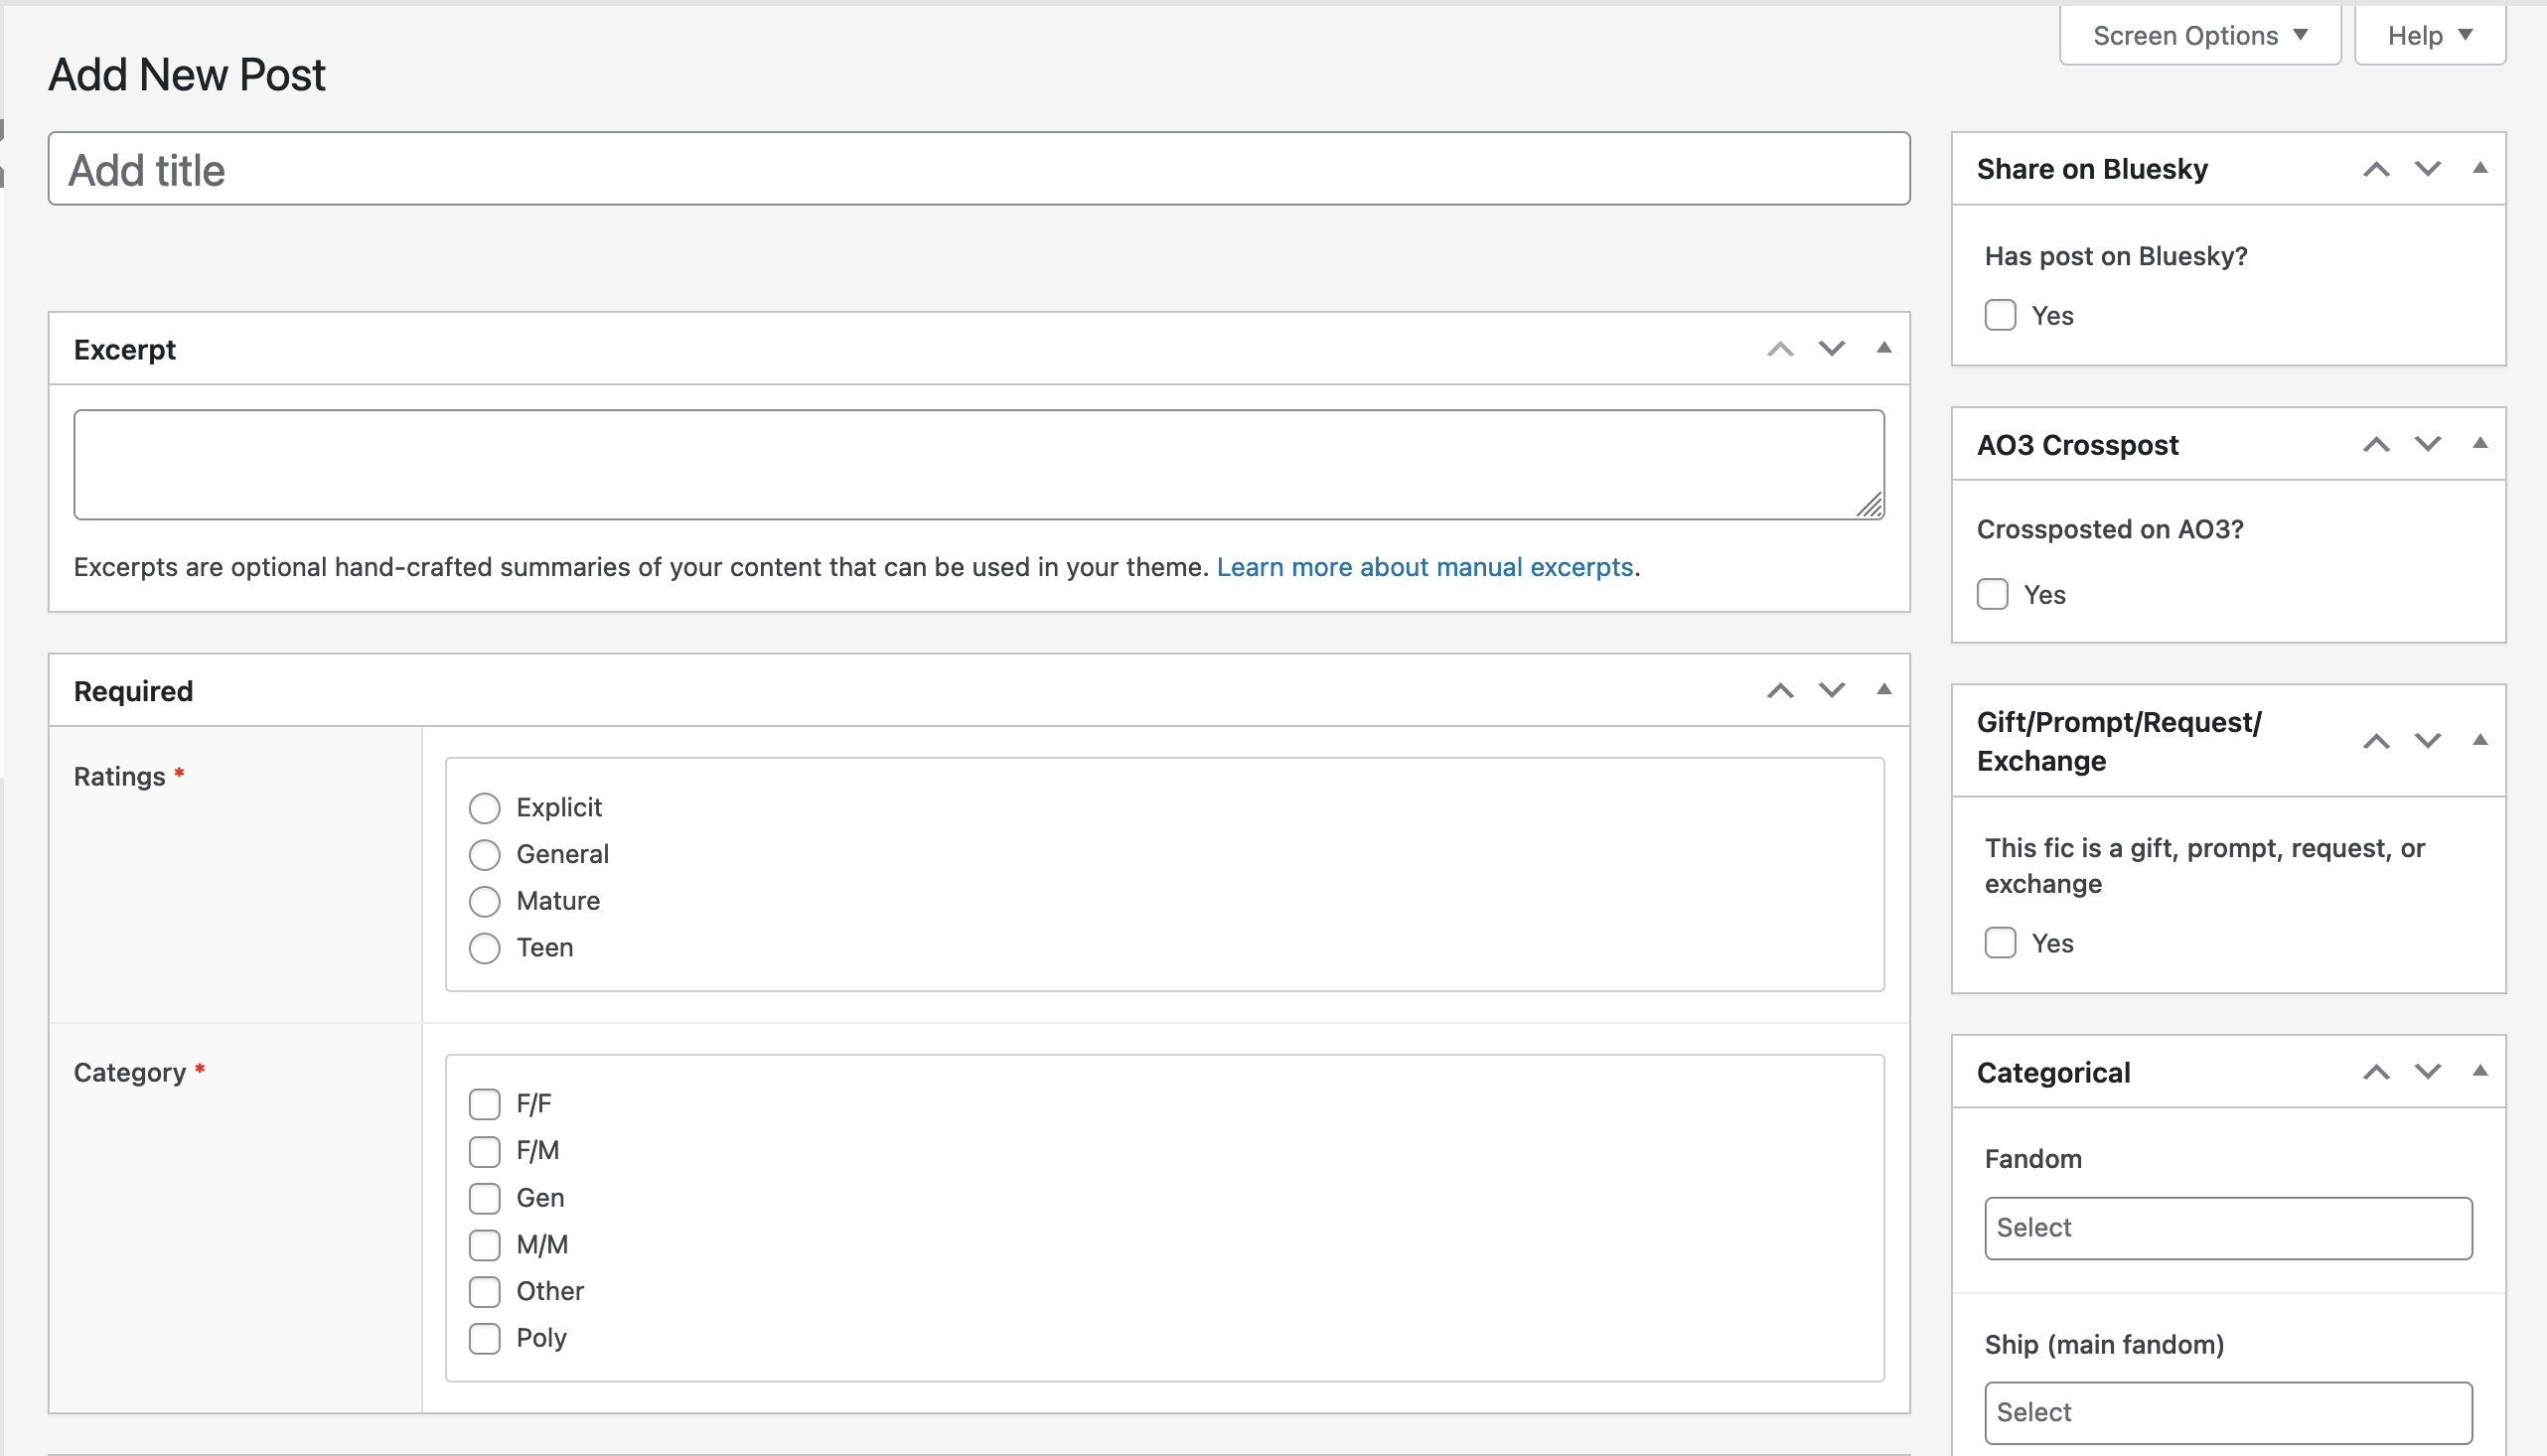Enable Yes for Has post on Bluesky
This screenshot has height=1456, width=2547.
pos(2000,315)
